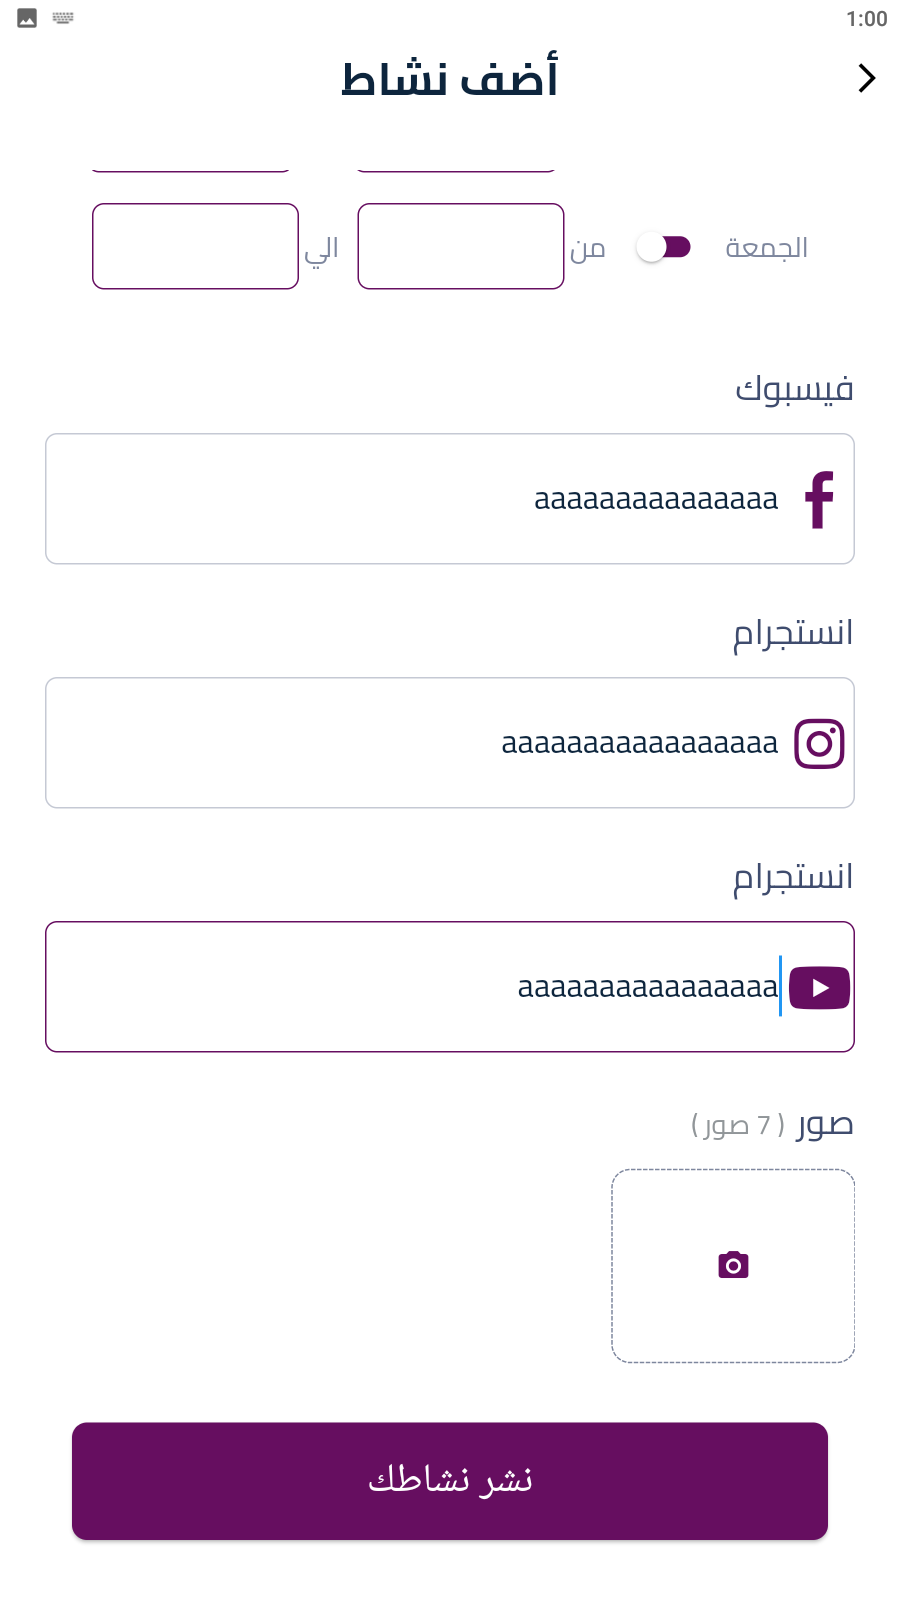Open the Friday 'الي' end time box
Screen dimensions: 900x1600
pyautogui.click(x=195, y=246)
